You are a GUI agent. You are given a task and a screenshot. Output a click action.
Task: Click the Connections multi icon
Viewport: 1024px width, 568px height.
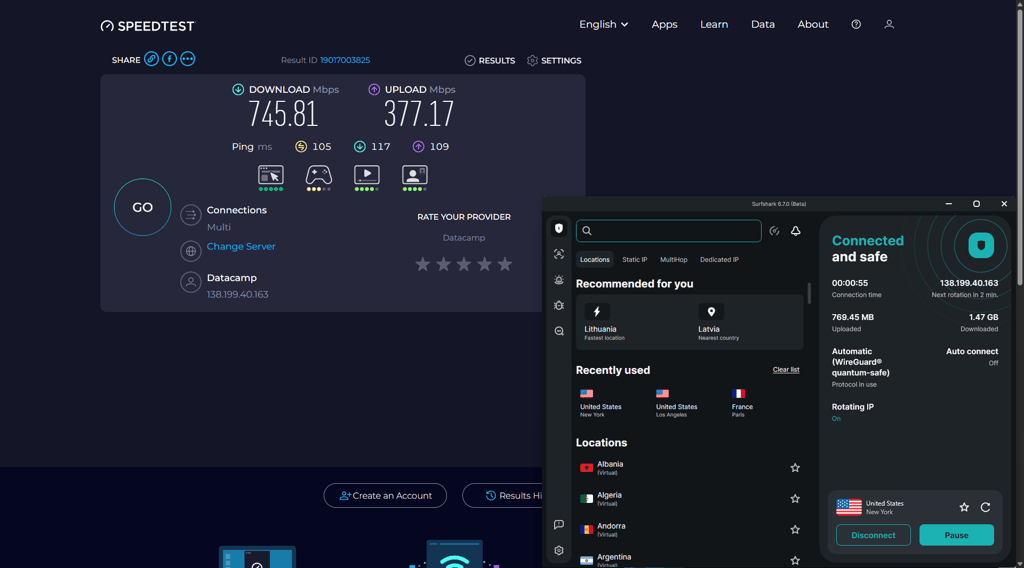point(191,215)
